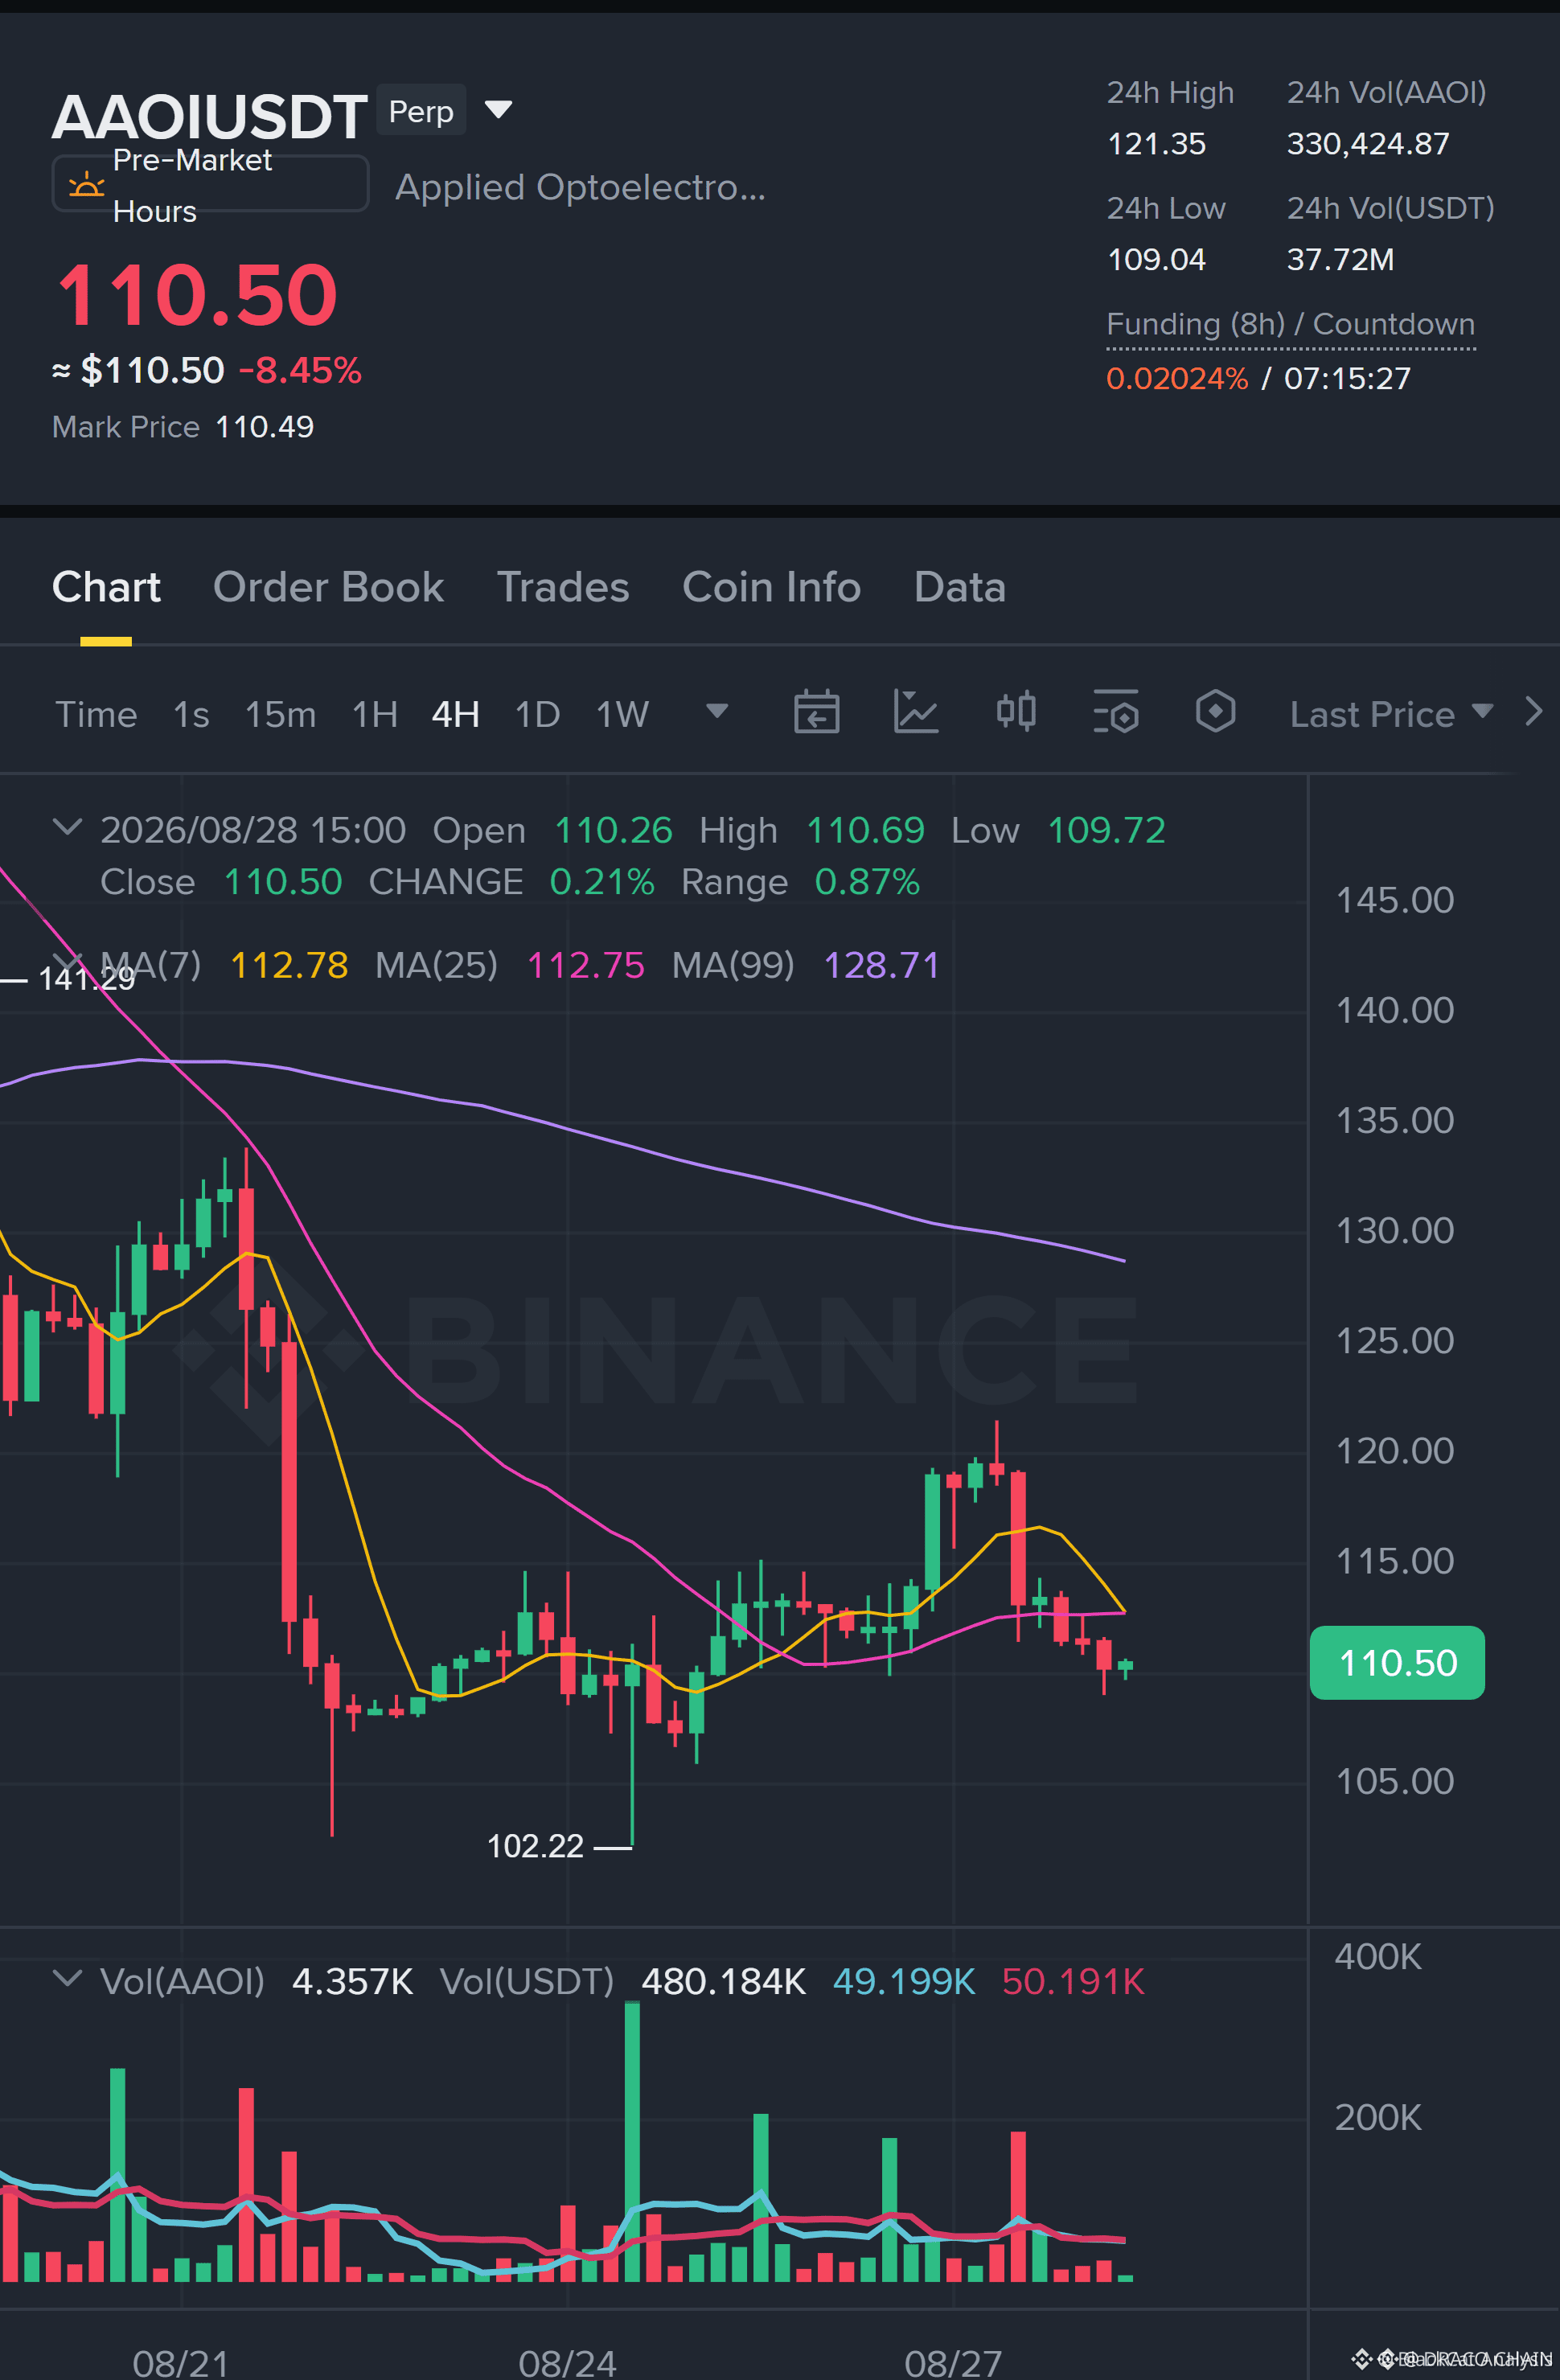
Task: Select the 1H timeframe
Action: click(375, 714)
